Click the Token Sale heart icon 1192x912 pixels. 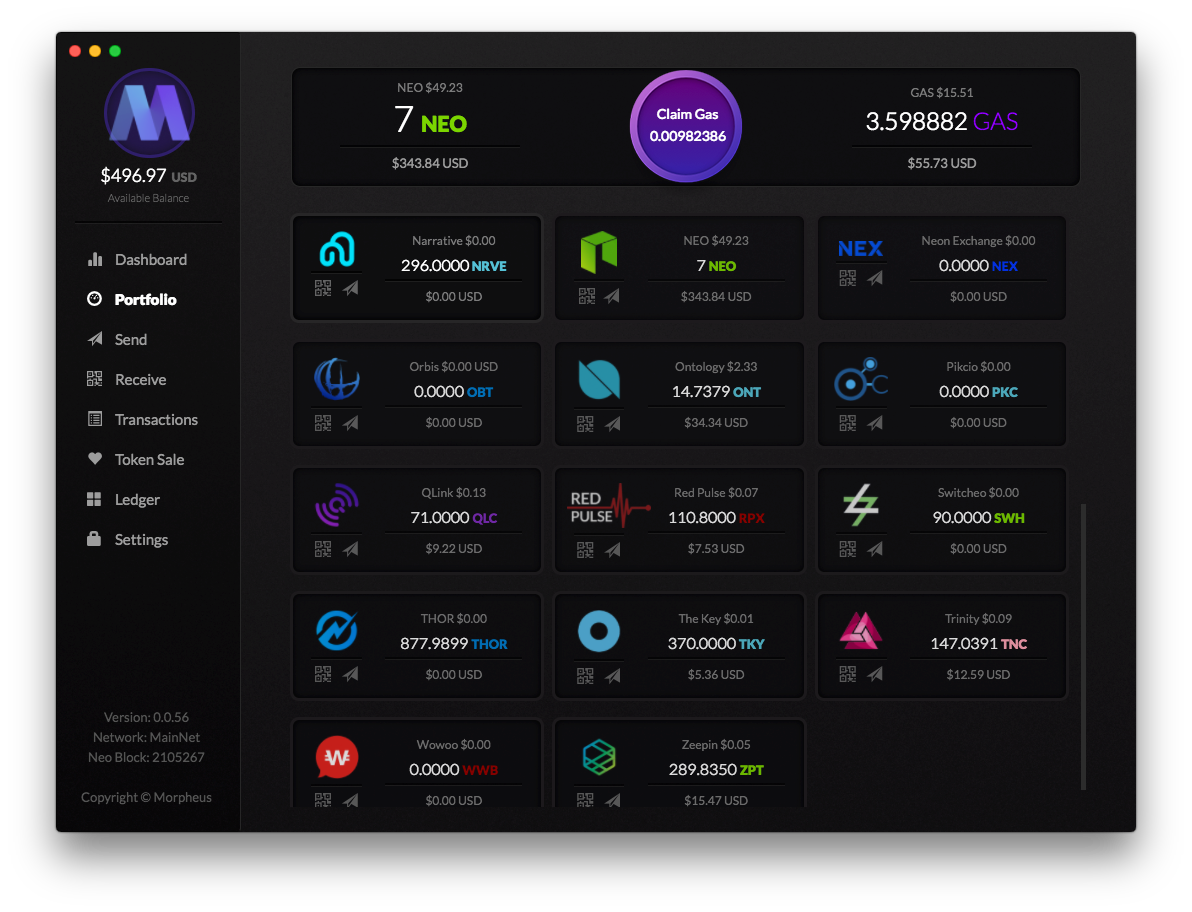coord(94,458)
